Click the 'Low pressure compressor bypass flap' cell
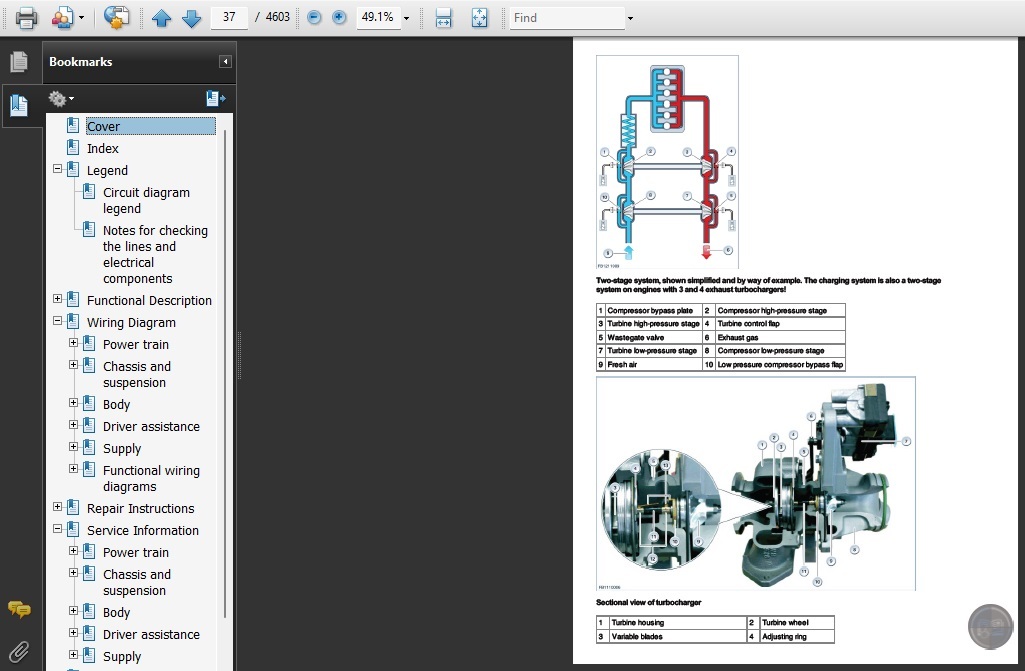 click(780, 364)
